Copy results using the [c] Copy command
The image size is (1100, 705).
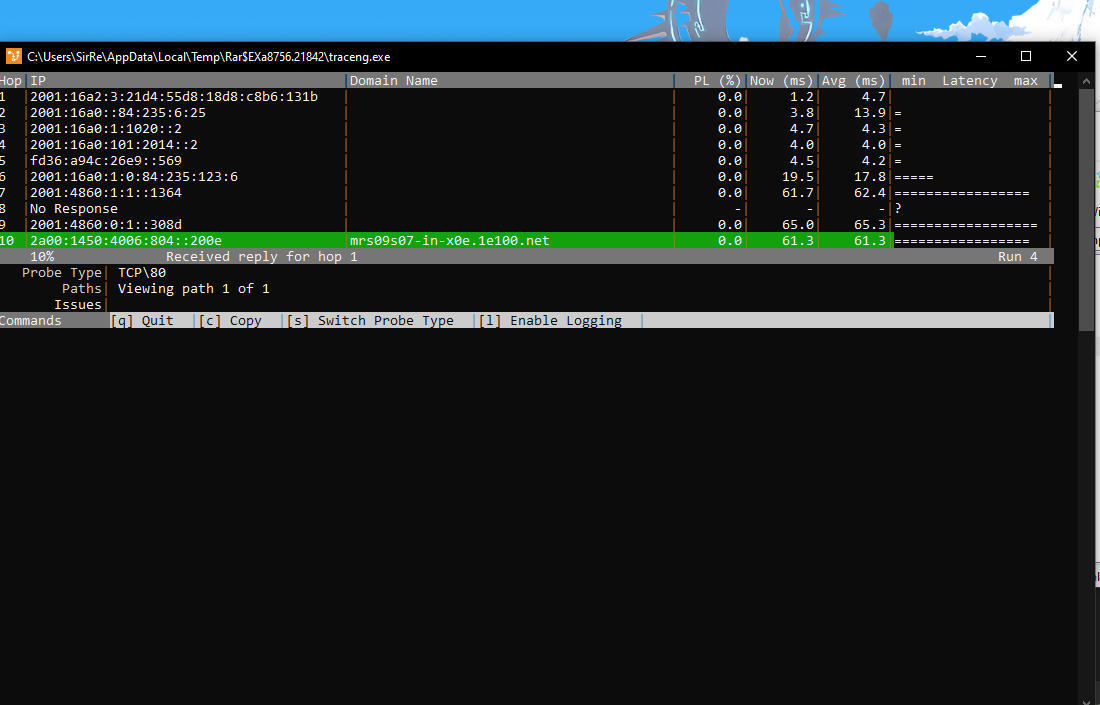pyautogui.click(x=232, y=320)
